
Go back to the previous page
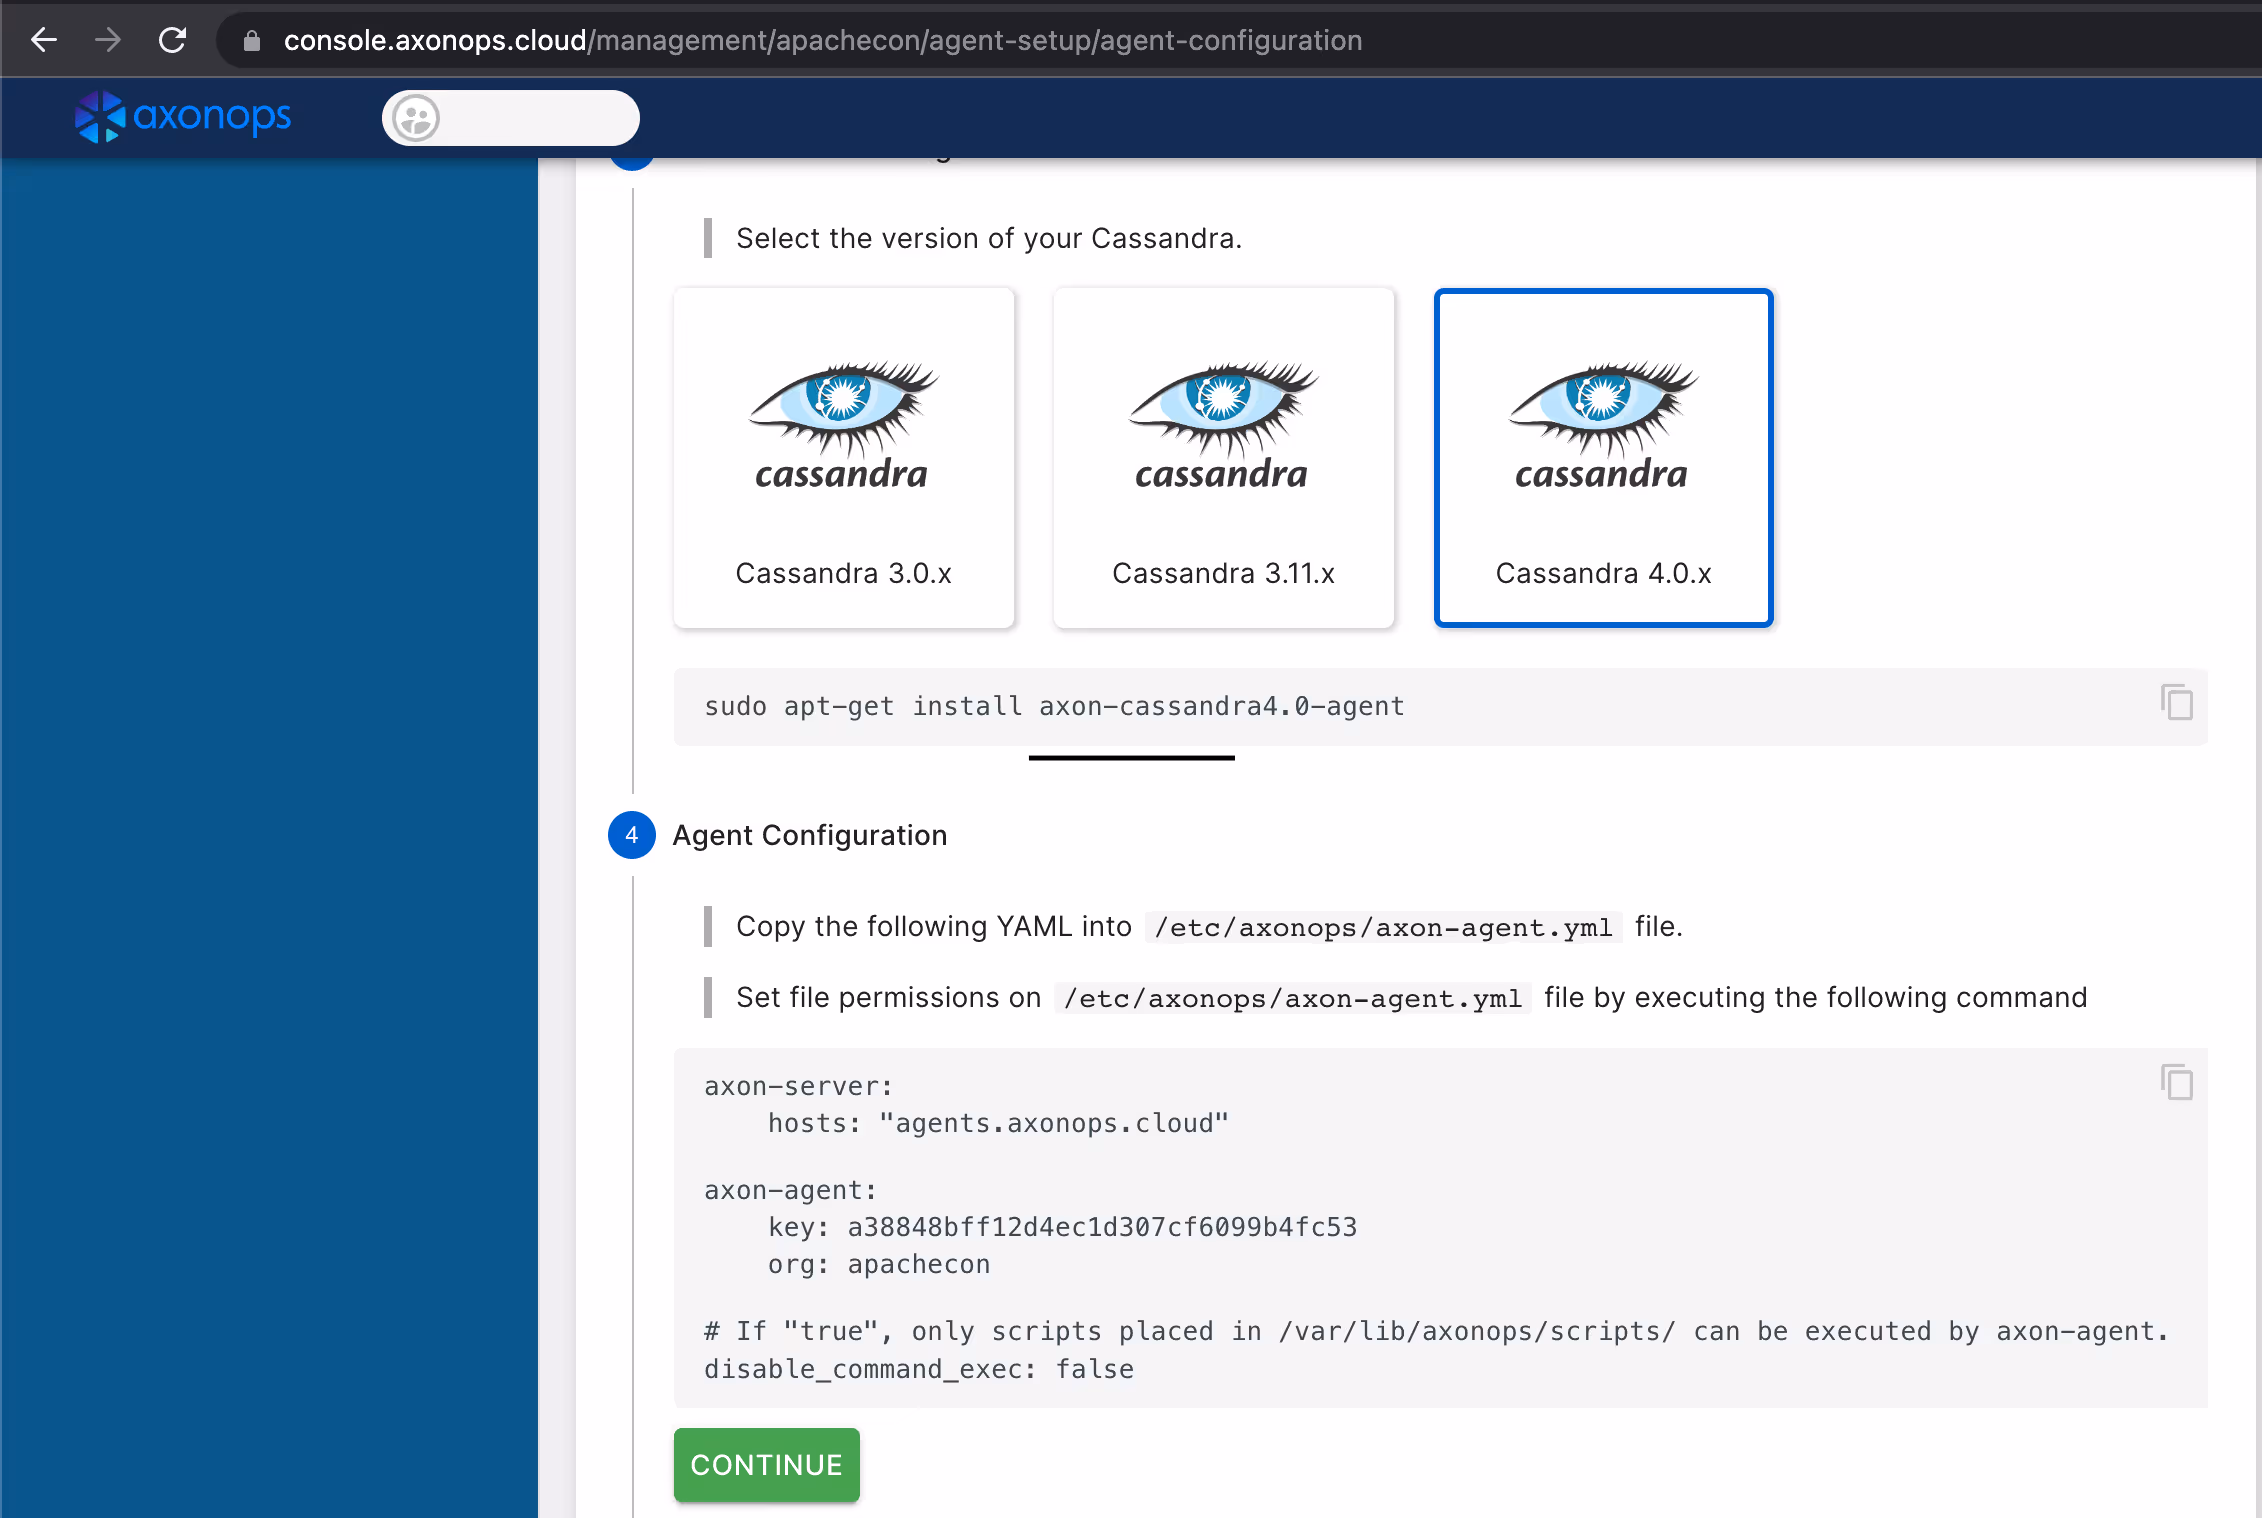pyautogui.click(x=44, y=40)
